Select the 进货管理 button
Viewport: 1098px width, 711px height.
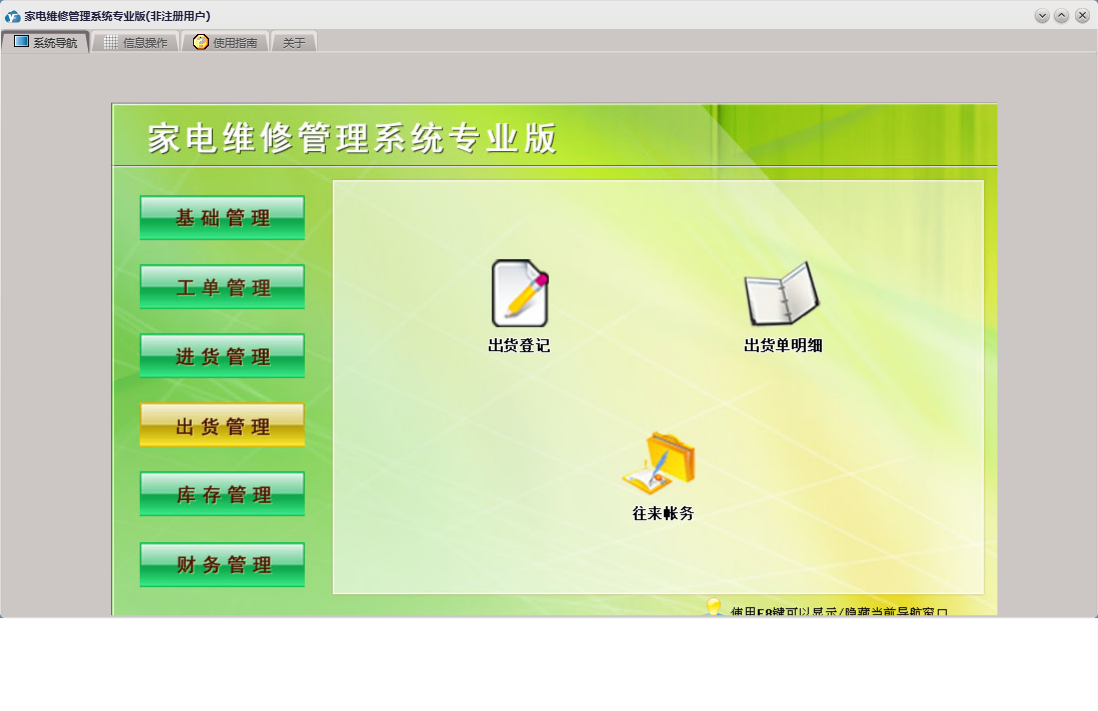point(223,357)
